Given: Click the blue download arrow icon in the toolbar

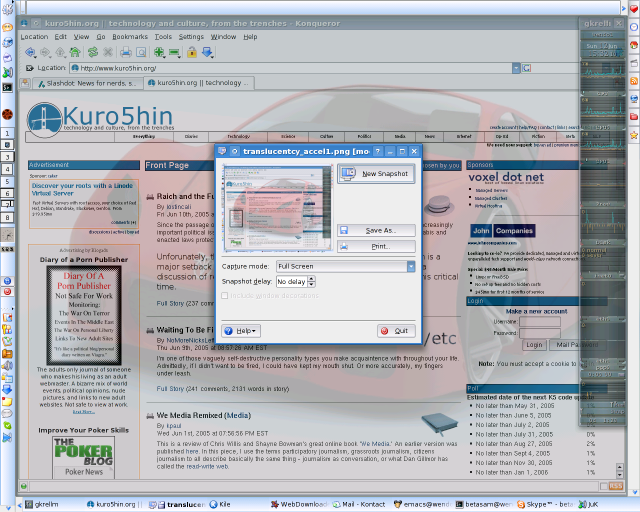Looking at the screenshot, I should pos(207,52).
